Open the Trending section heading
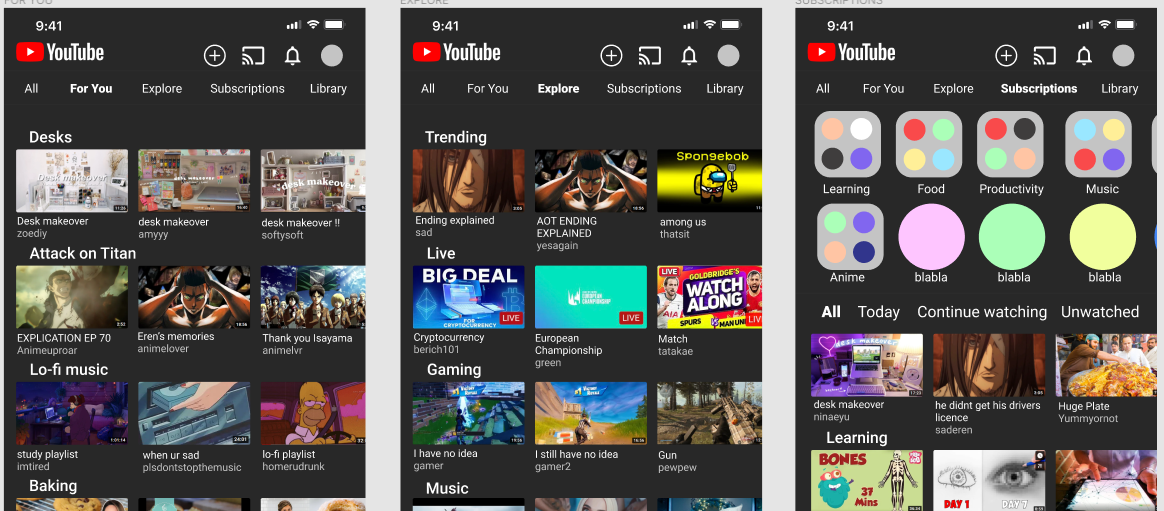The image size is (1164, 511). coord(456,137)
